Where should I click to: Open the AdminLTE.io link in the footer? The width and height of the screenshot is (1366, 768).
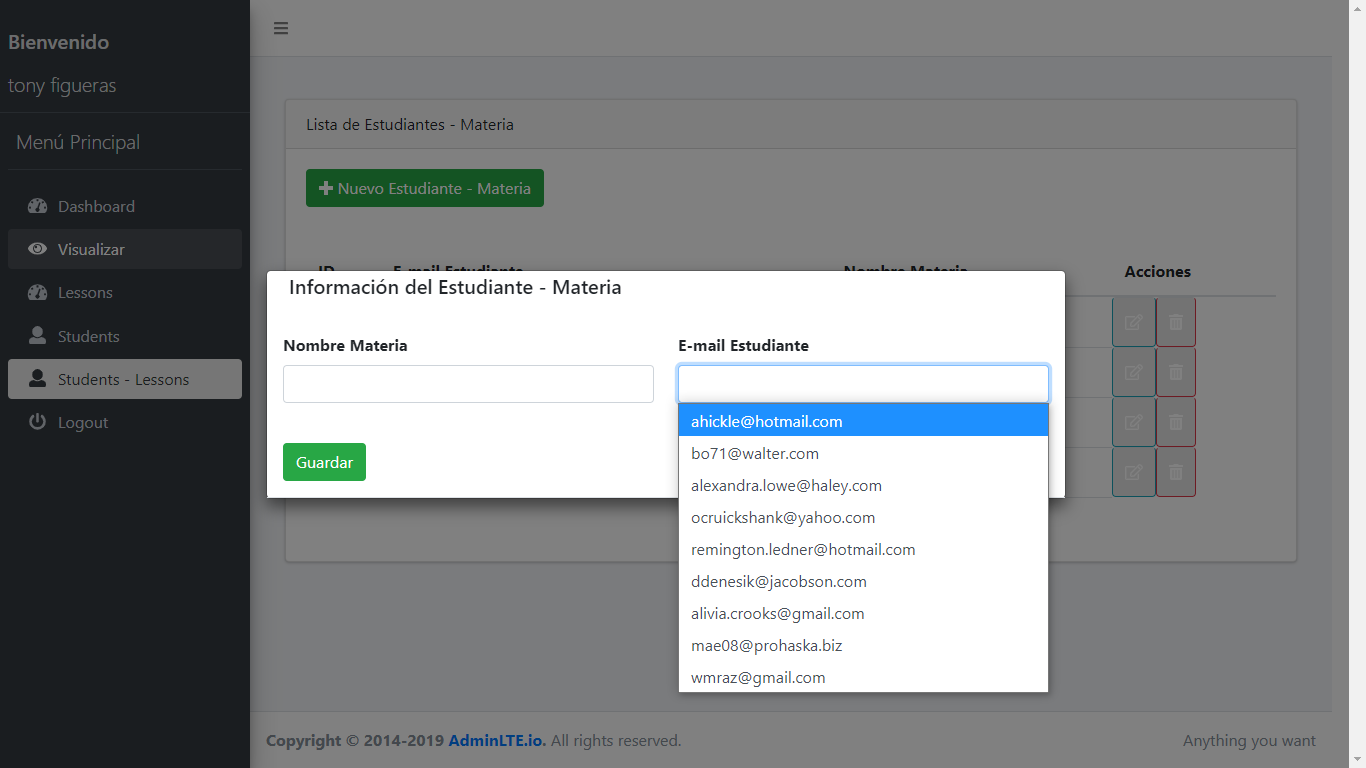pos(495,740)
